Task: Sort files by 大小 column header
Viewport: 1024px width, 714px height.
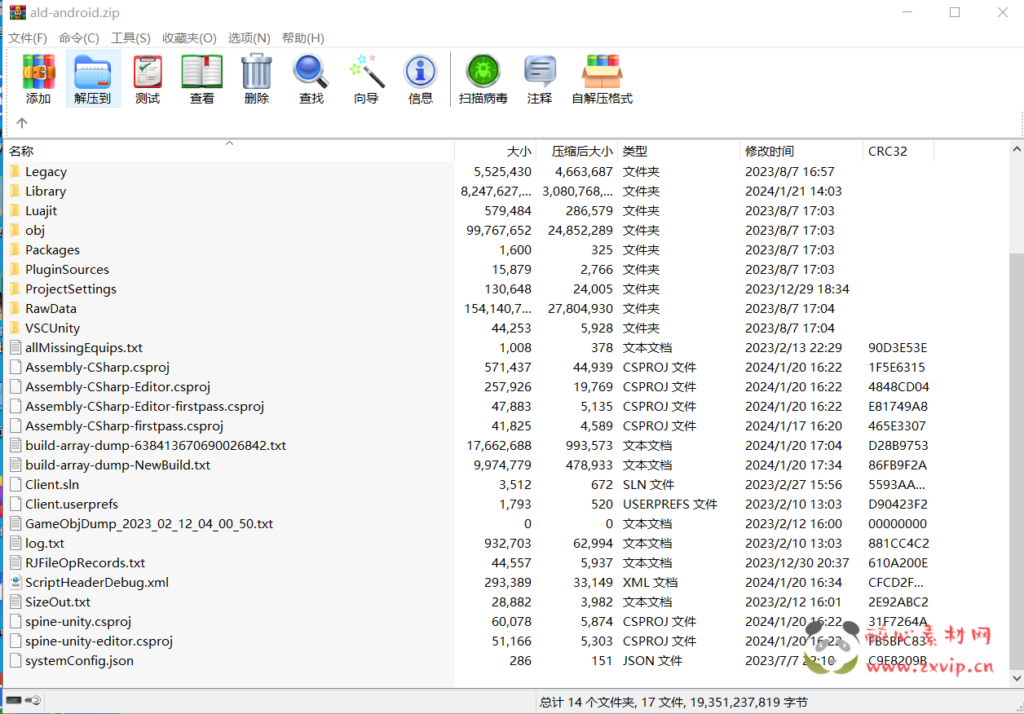Action: [518, 151]
